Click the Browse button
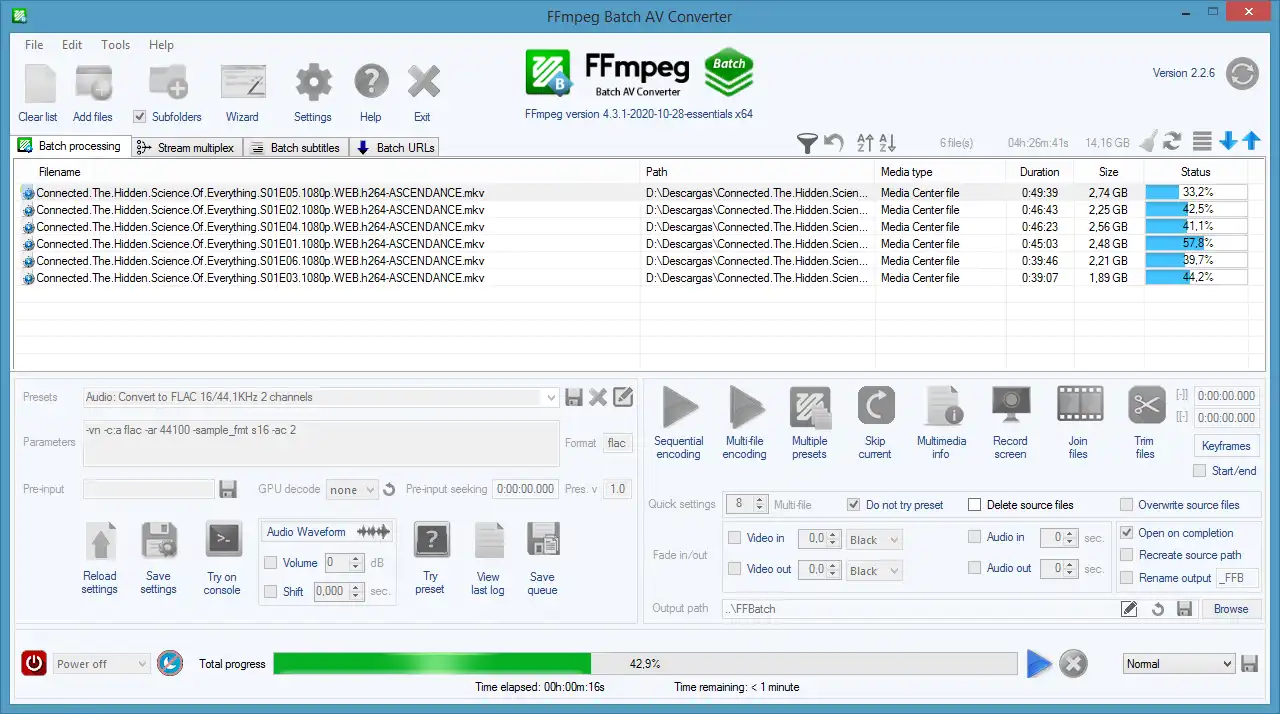1280x714 pixels. [1231, 608]
